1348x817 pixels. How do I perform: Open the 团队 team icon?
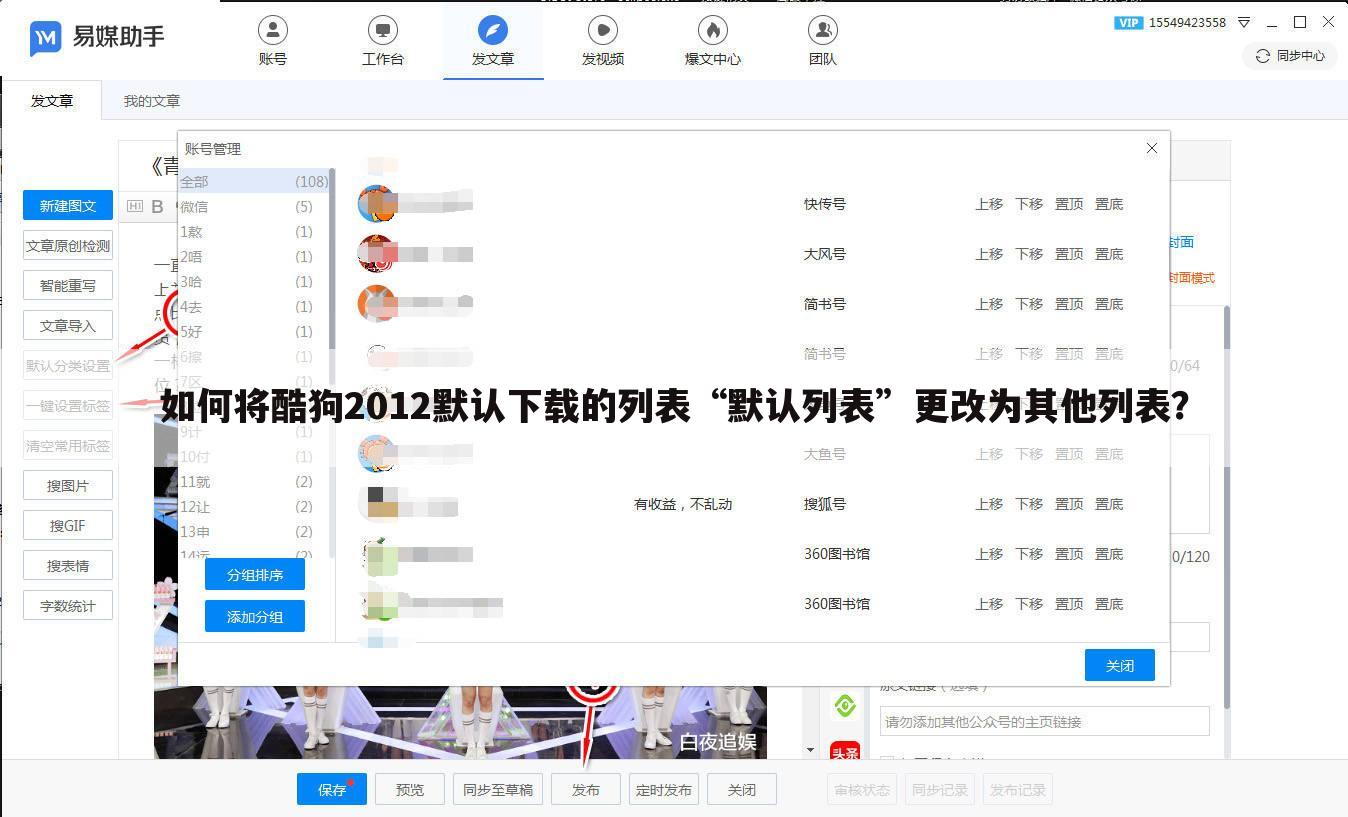point(822,30)
